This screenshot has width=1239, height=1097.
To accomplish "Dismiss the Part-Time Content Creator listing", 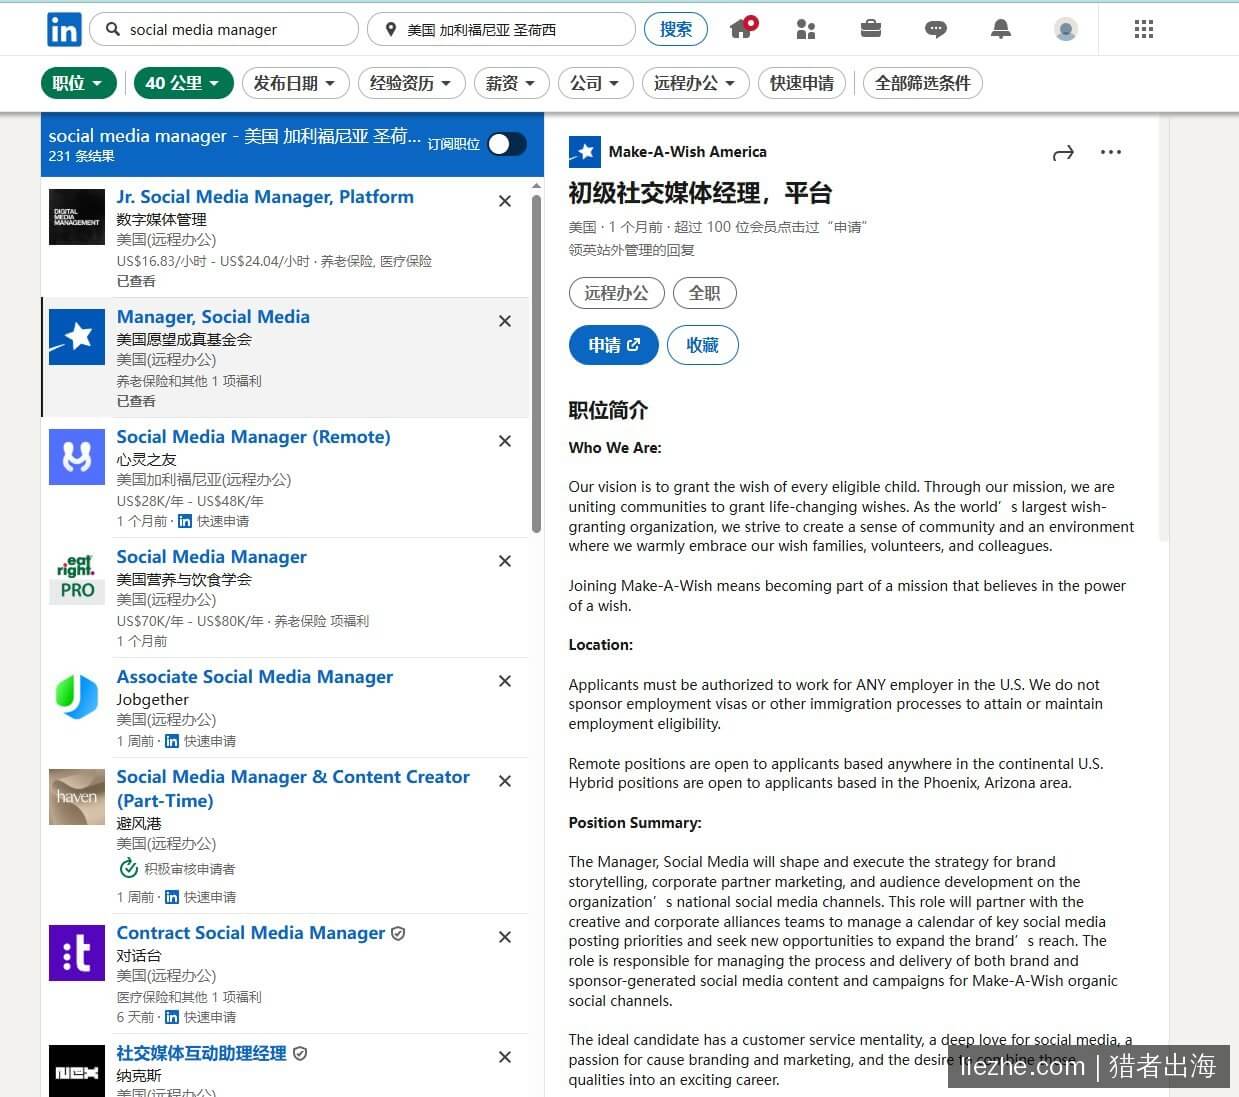I will 505,781.
